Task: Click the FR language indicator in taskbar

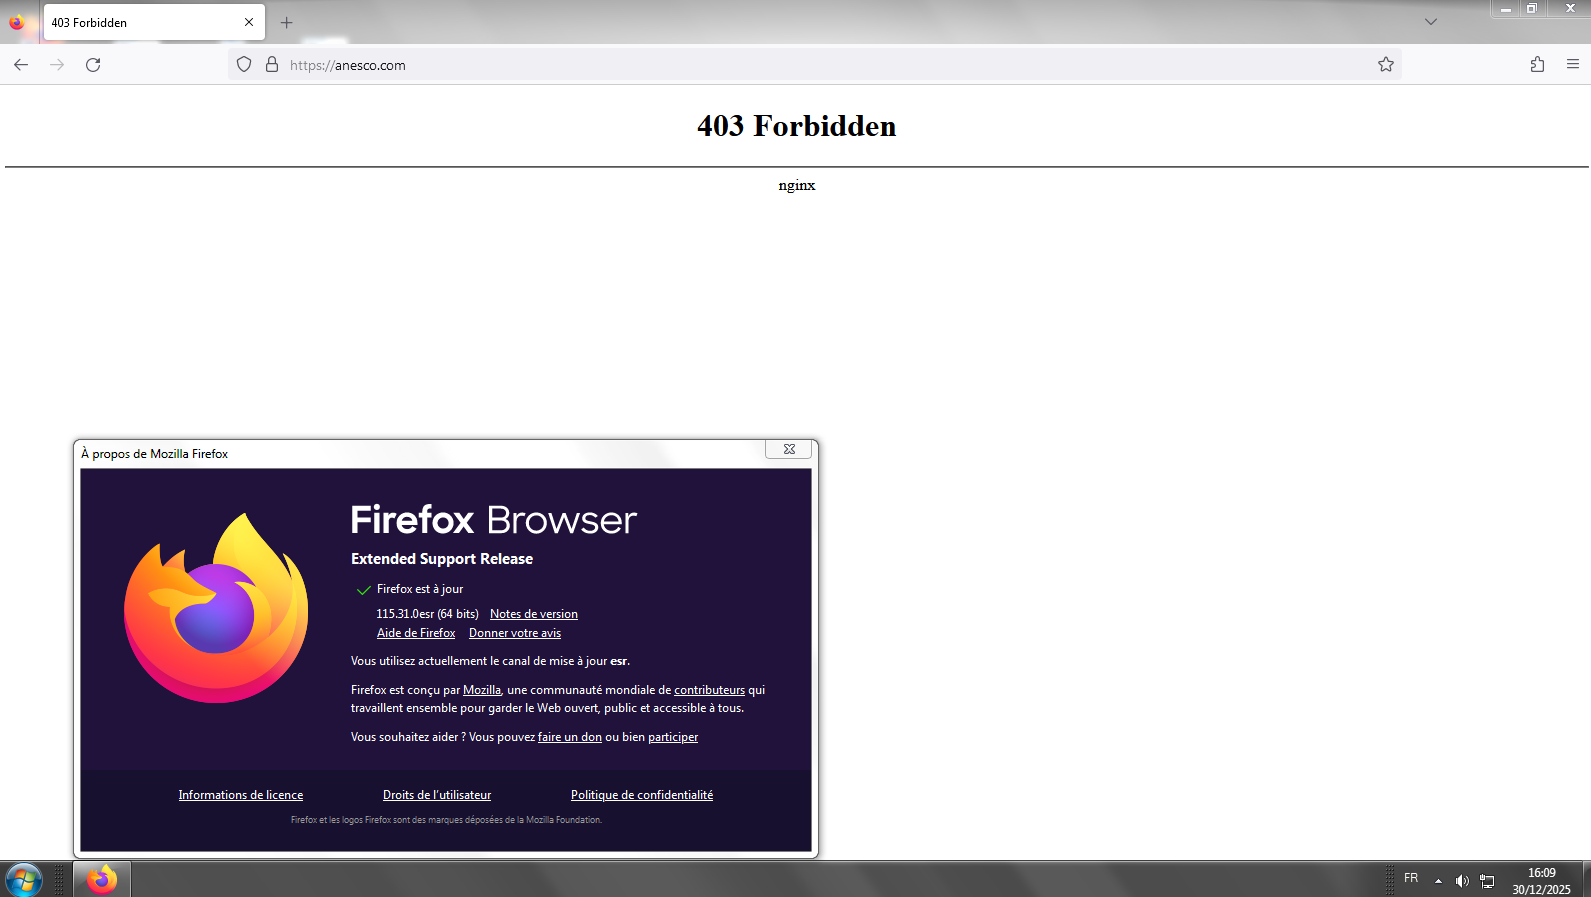Action: click(x=1411, y=878)
